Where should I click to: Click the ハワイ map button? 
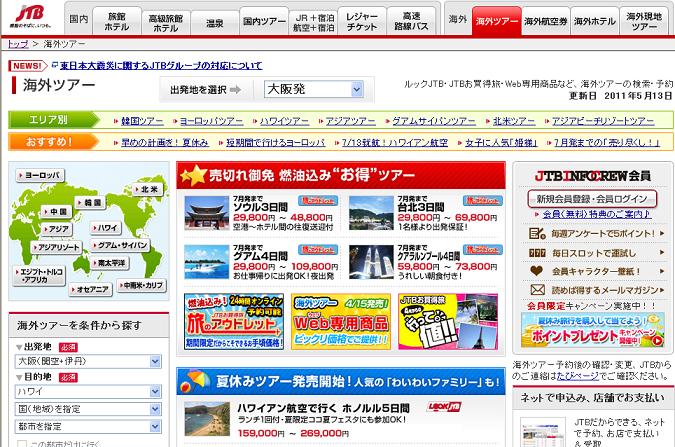pyautogui.click(x=105, y=228)
